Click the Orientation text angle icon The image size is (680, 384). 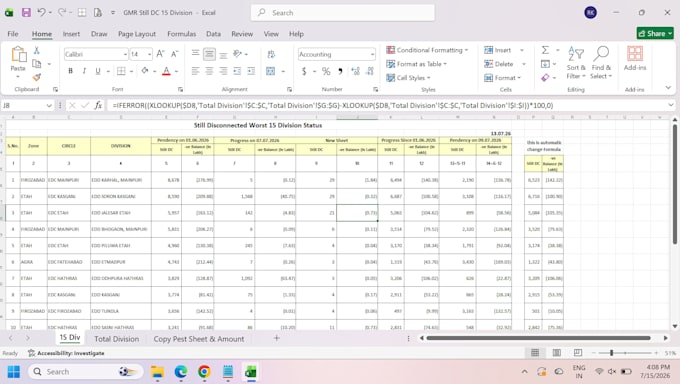[x=237, y=54]
